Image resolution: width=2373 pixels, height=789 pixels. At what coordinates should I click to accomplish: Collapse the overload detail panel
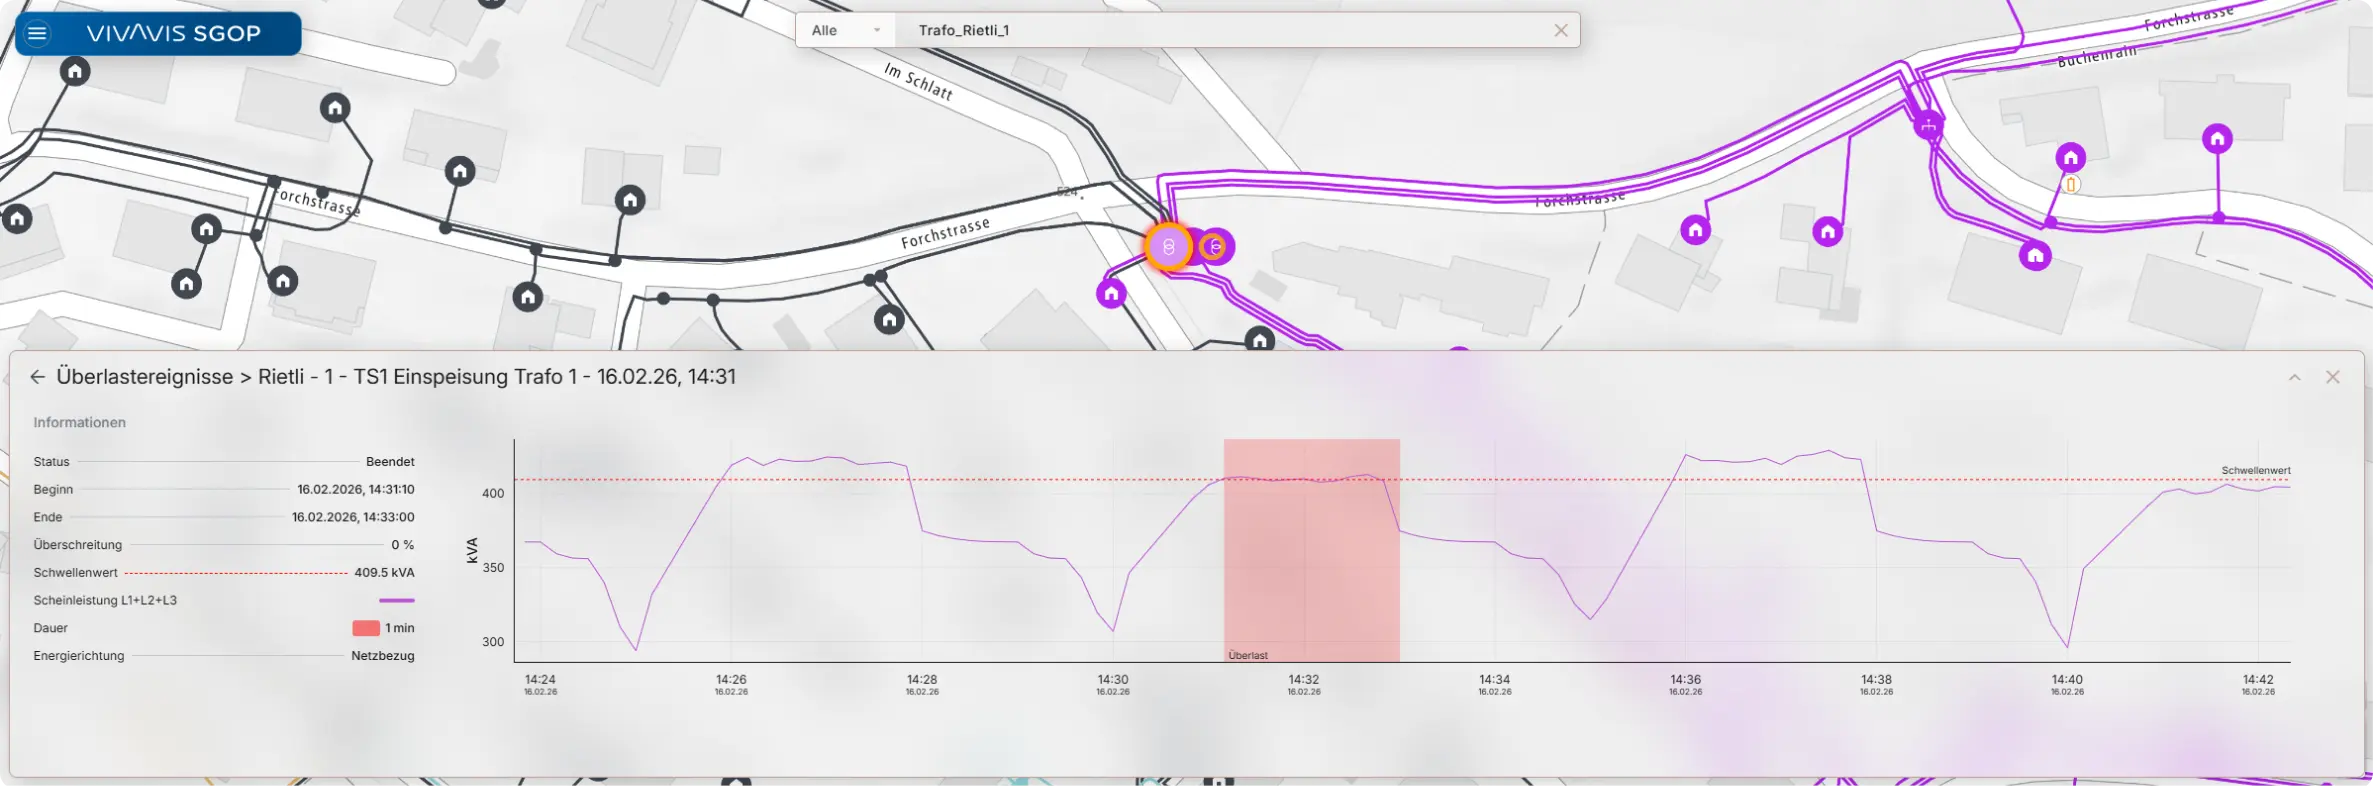click(2295, 377)
